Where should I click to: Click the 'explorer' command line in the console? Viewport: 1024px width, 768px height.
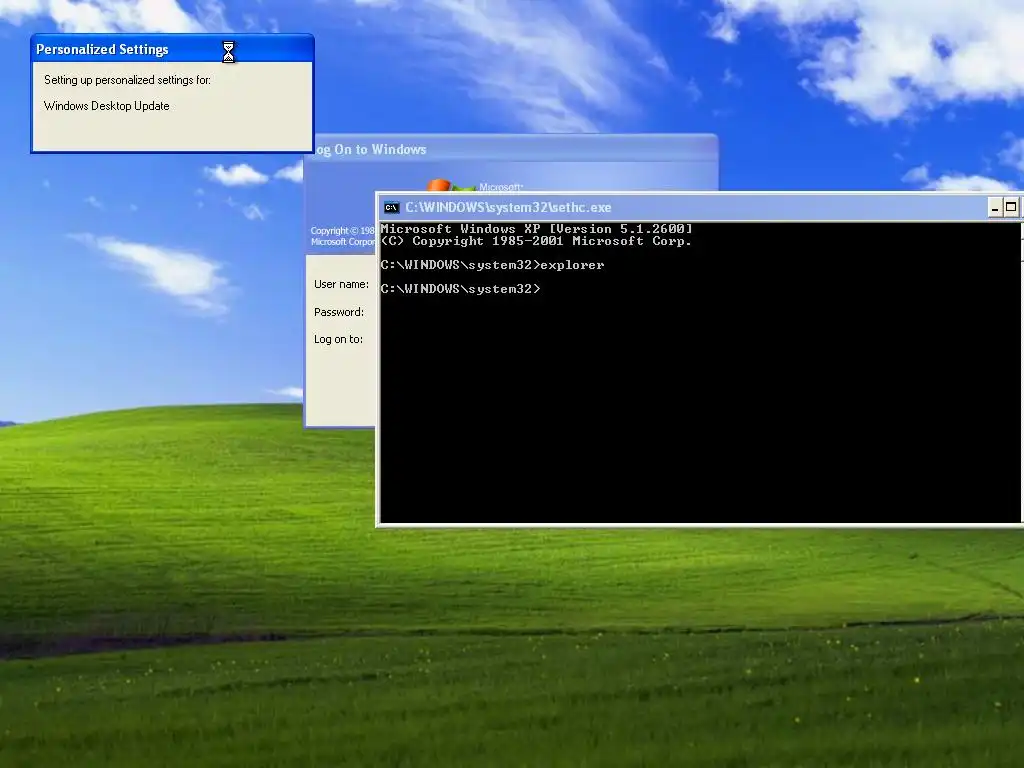pos(492,265)
